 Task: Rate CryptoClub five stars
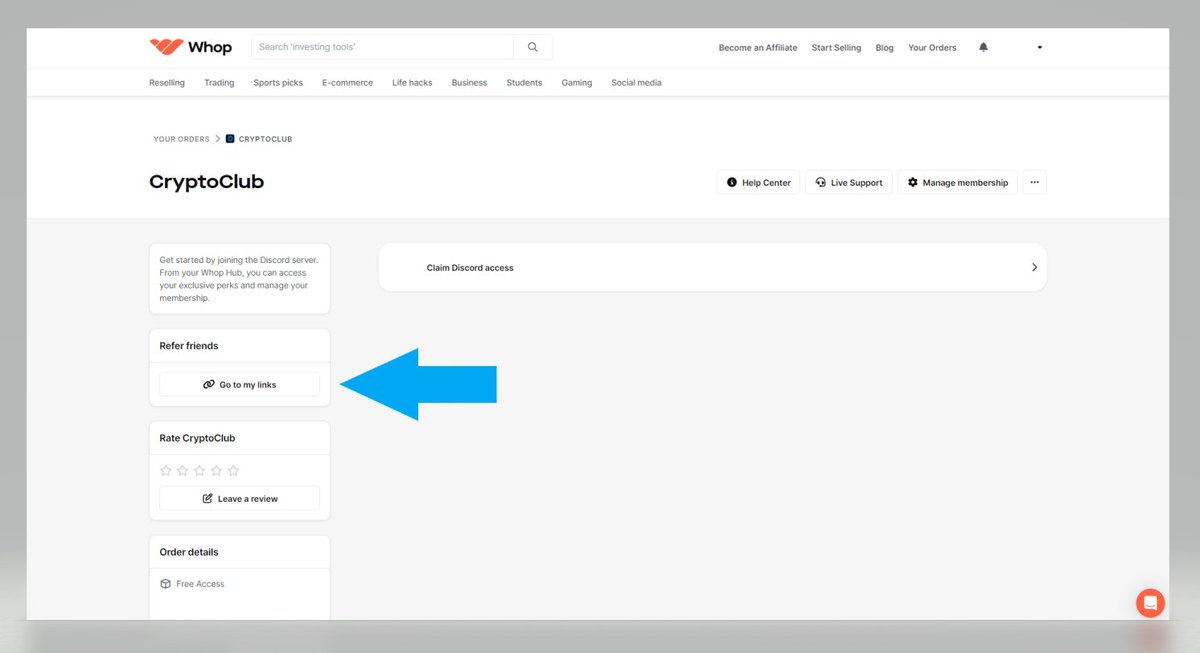point(234,470)
